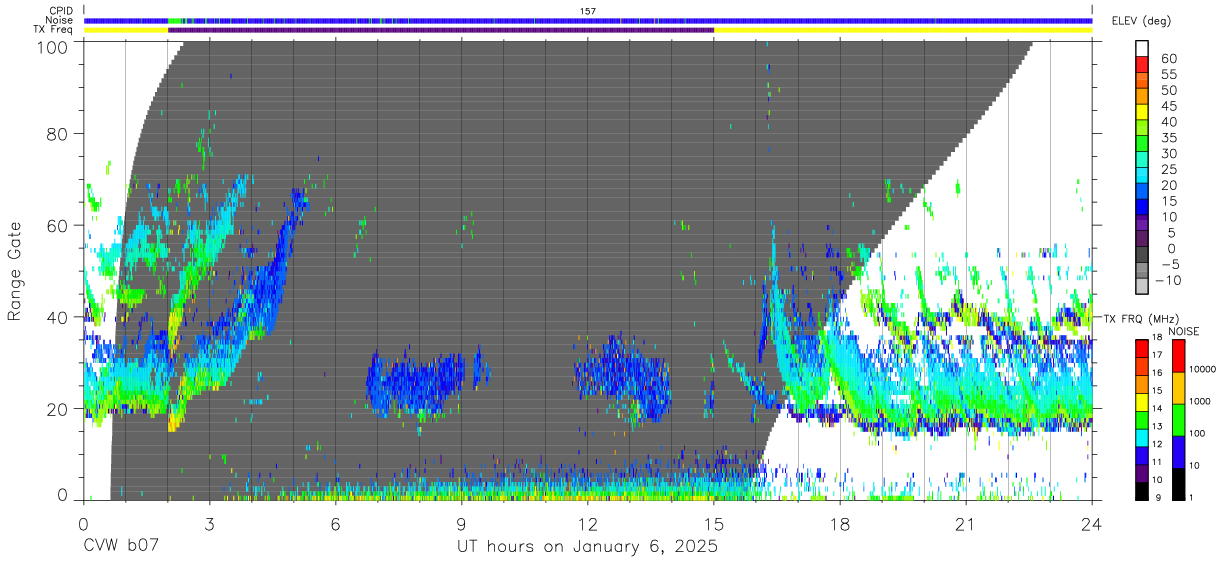Click the -10 label on ELEV color bar
The image size is (1228, 567).
(1167, 280)
